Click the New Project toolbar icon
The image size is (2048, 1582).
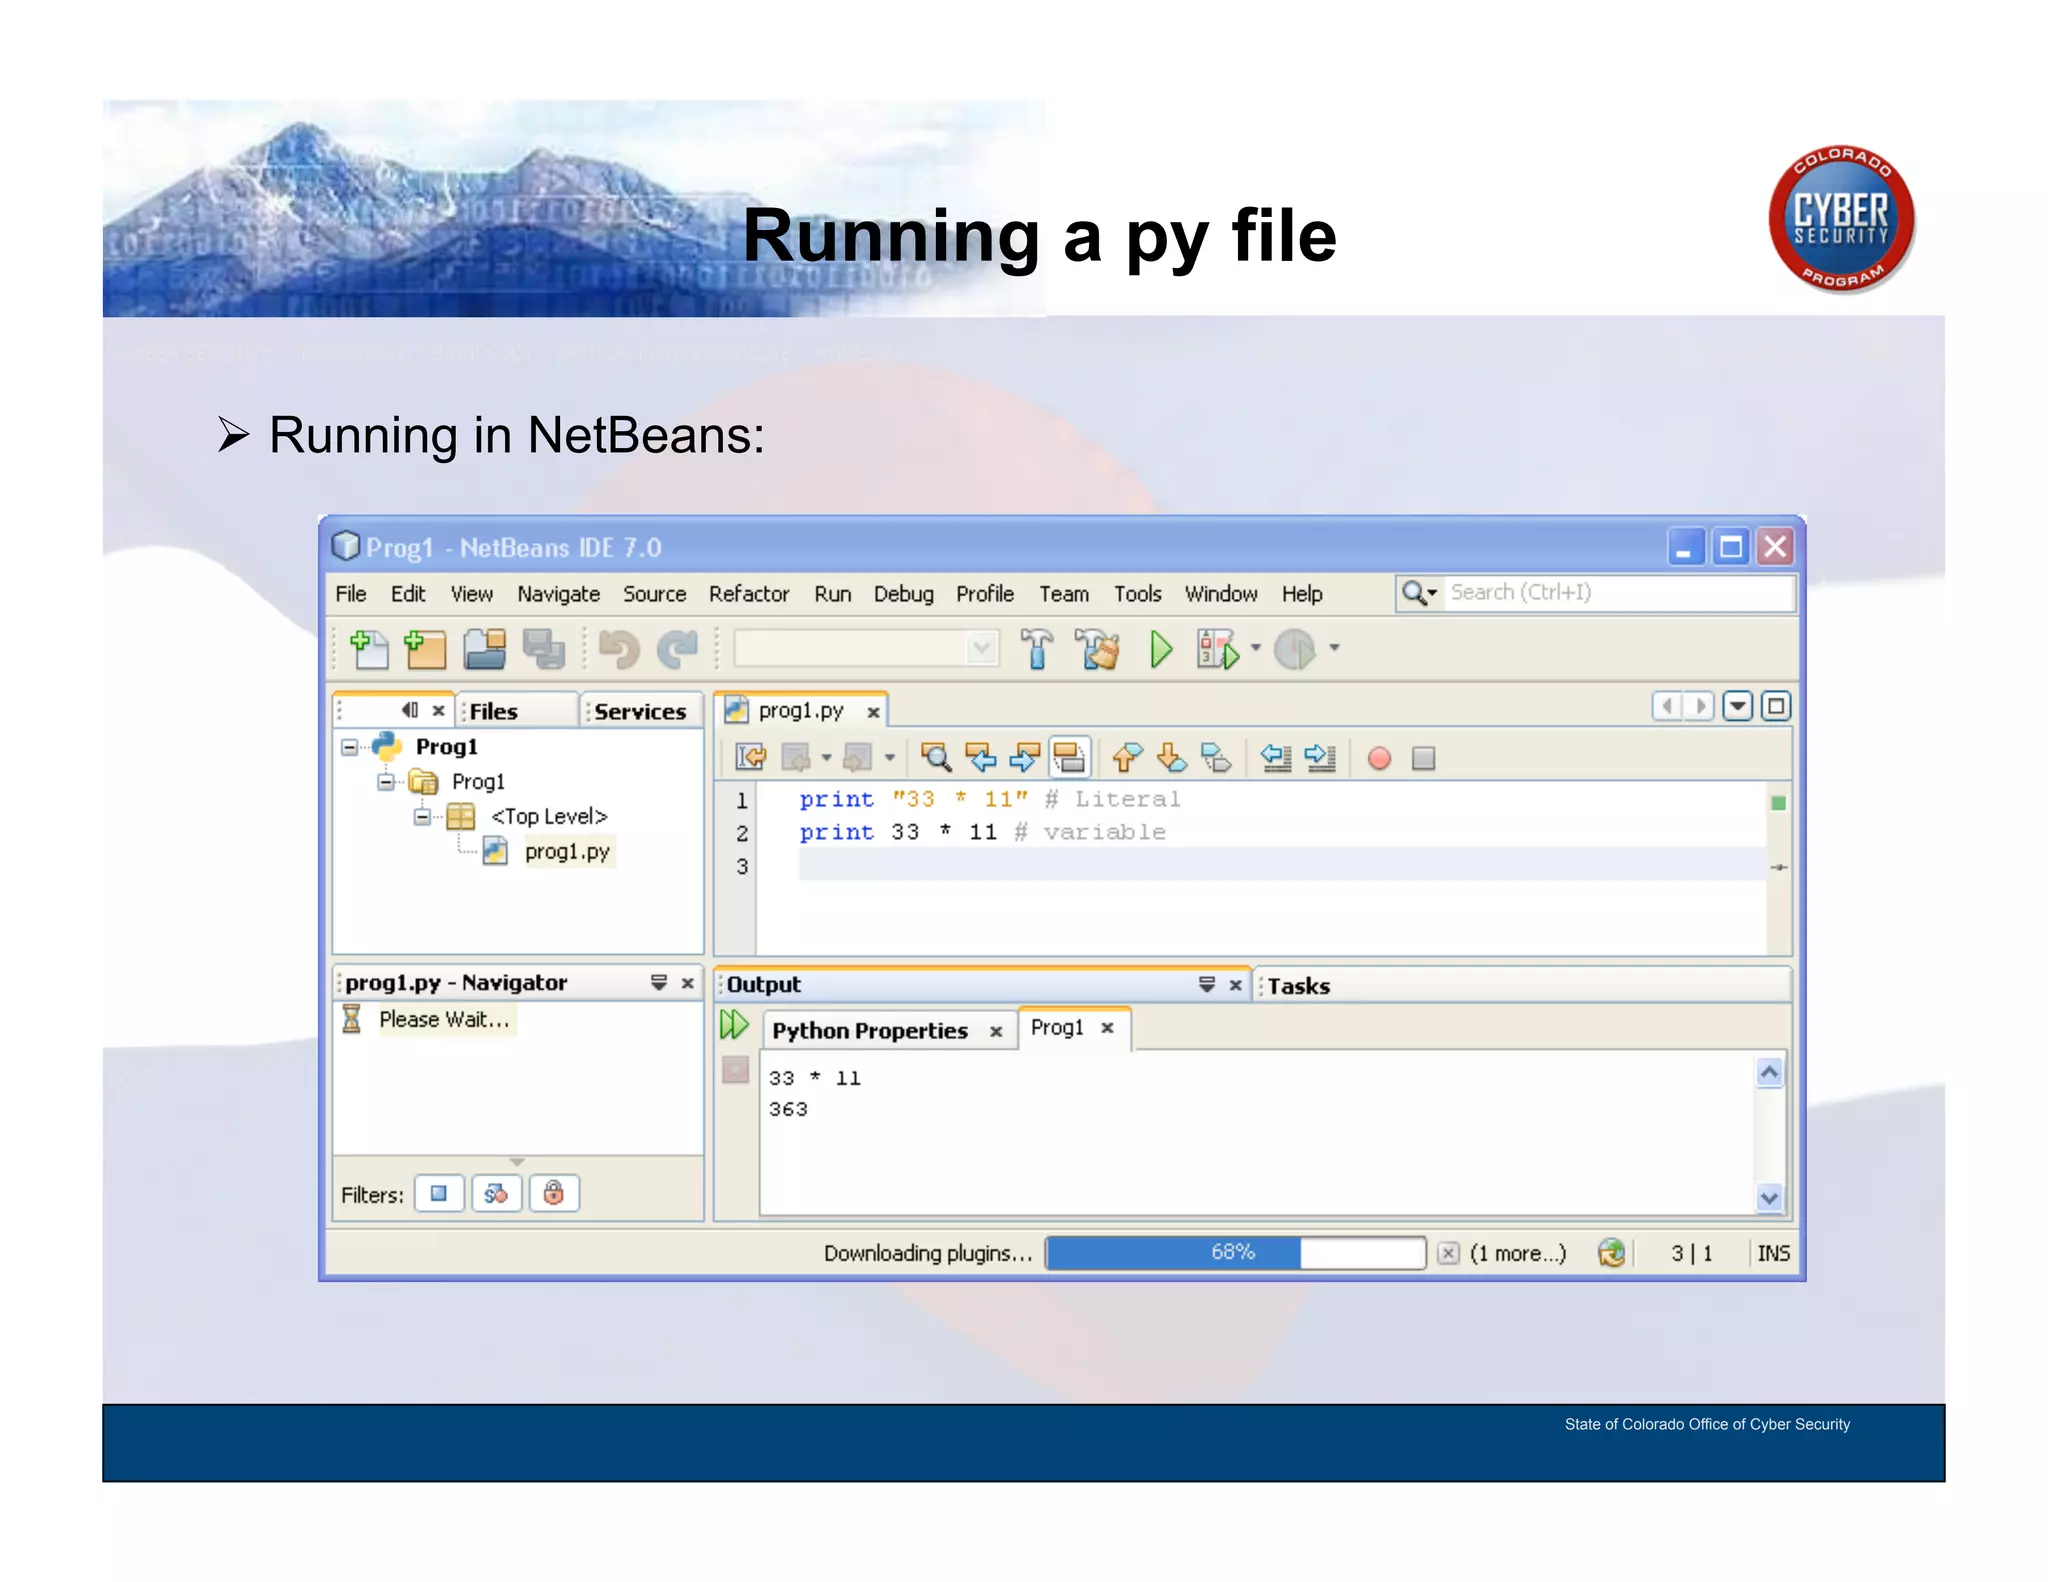coord(425,649)
